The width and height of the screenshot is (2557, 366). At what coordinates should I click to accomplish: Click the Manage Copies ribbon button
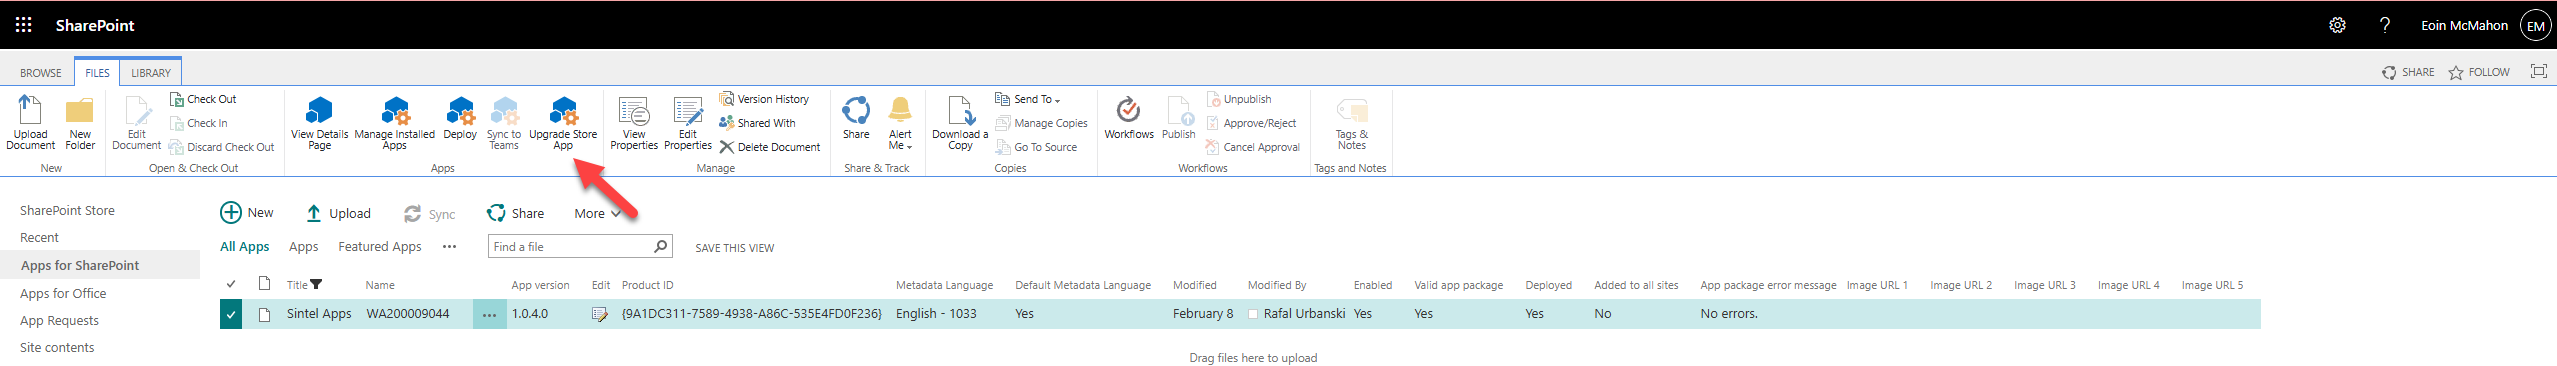pos(1041,123)
